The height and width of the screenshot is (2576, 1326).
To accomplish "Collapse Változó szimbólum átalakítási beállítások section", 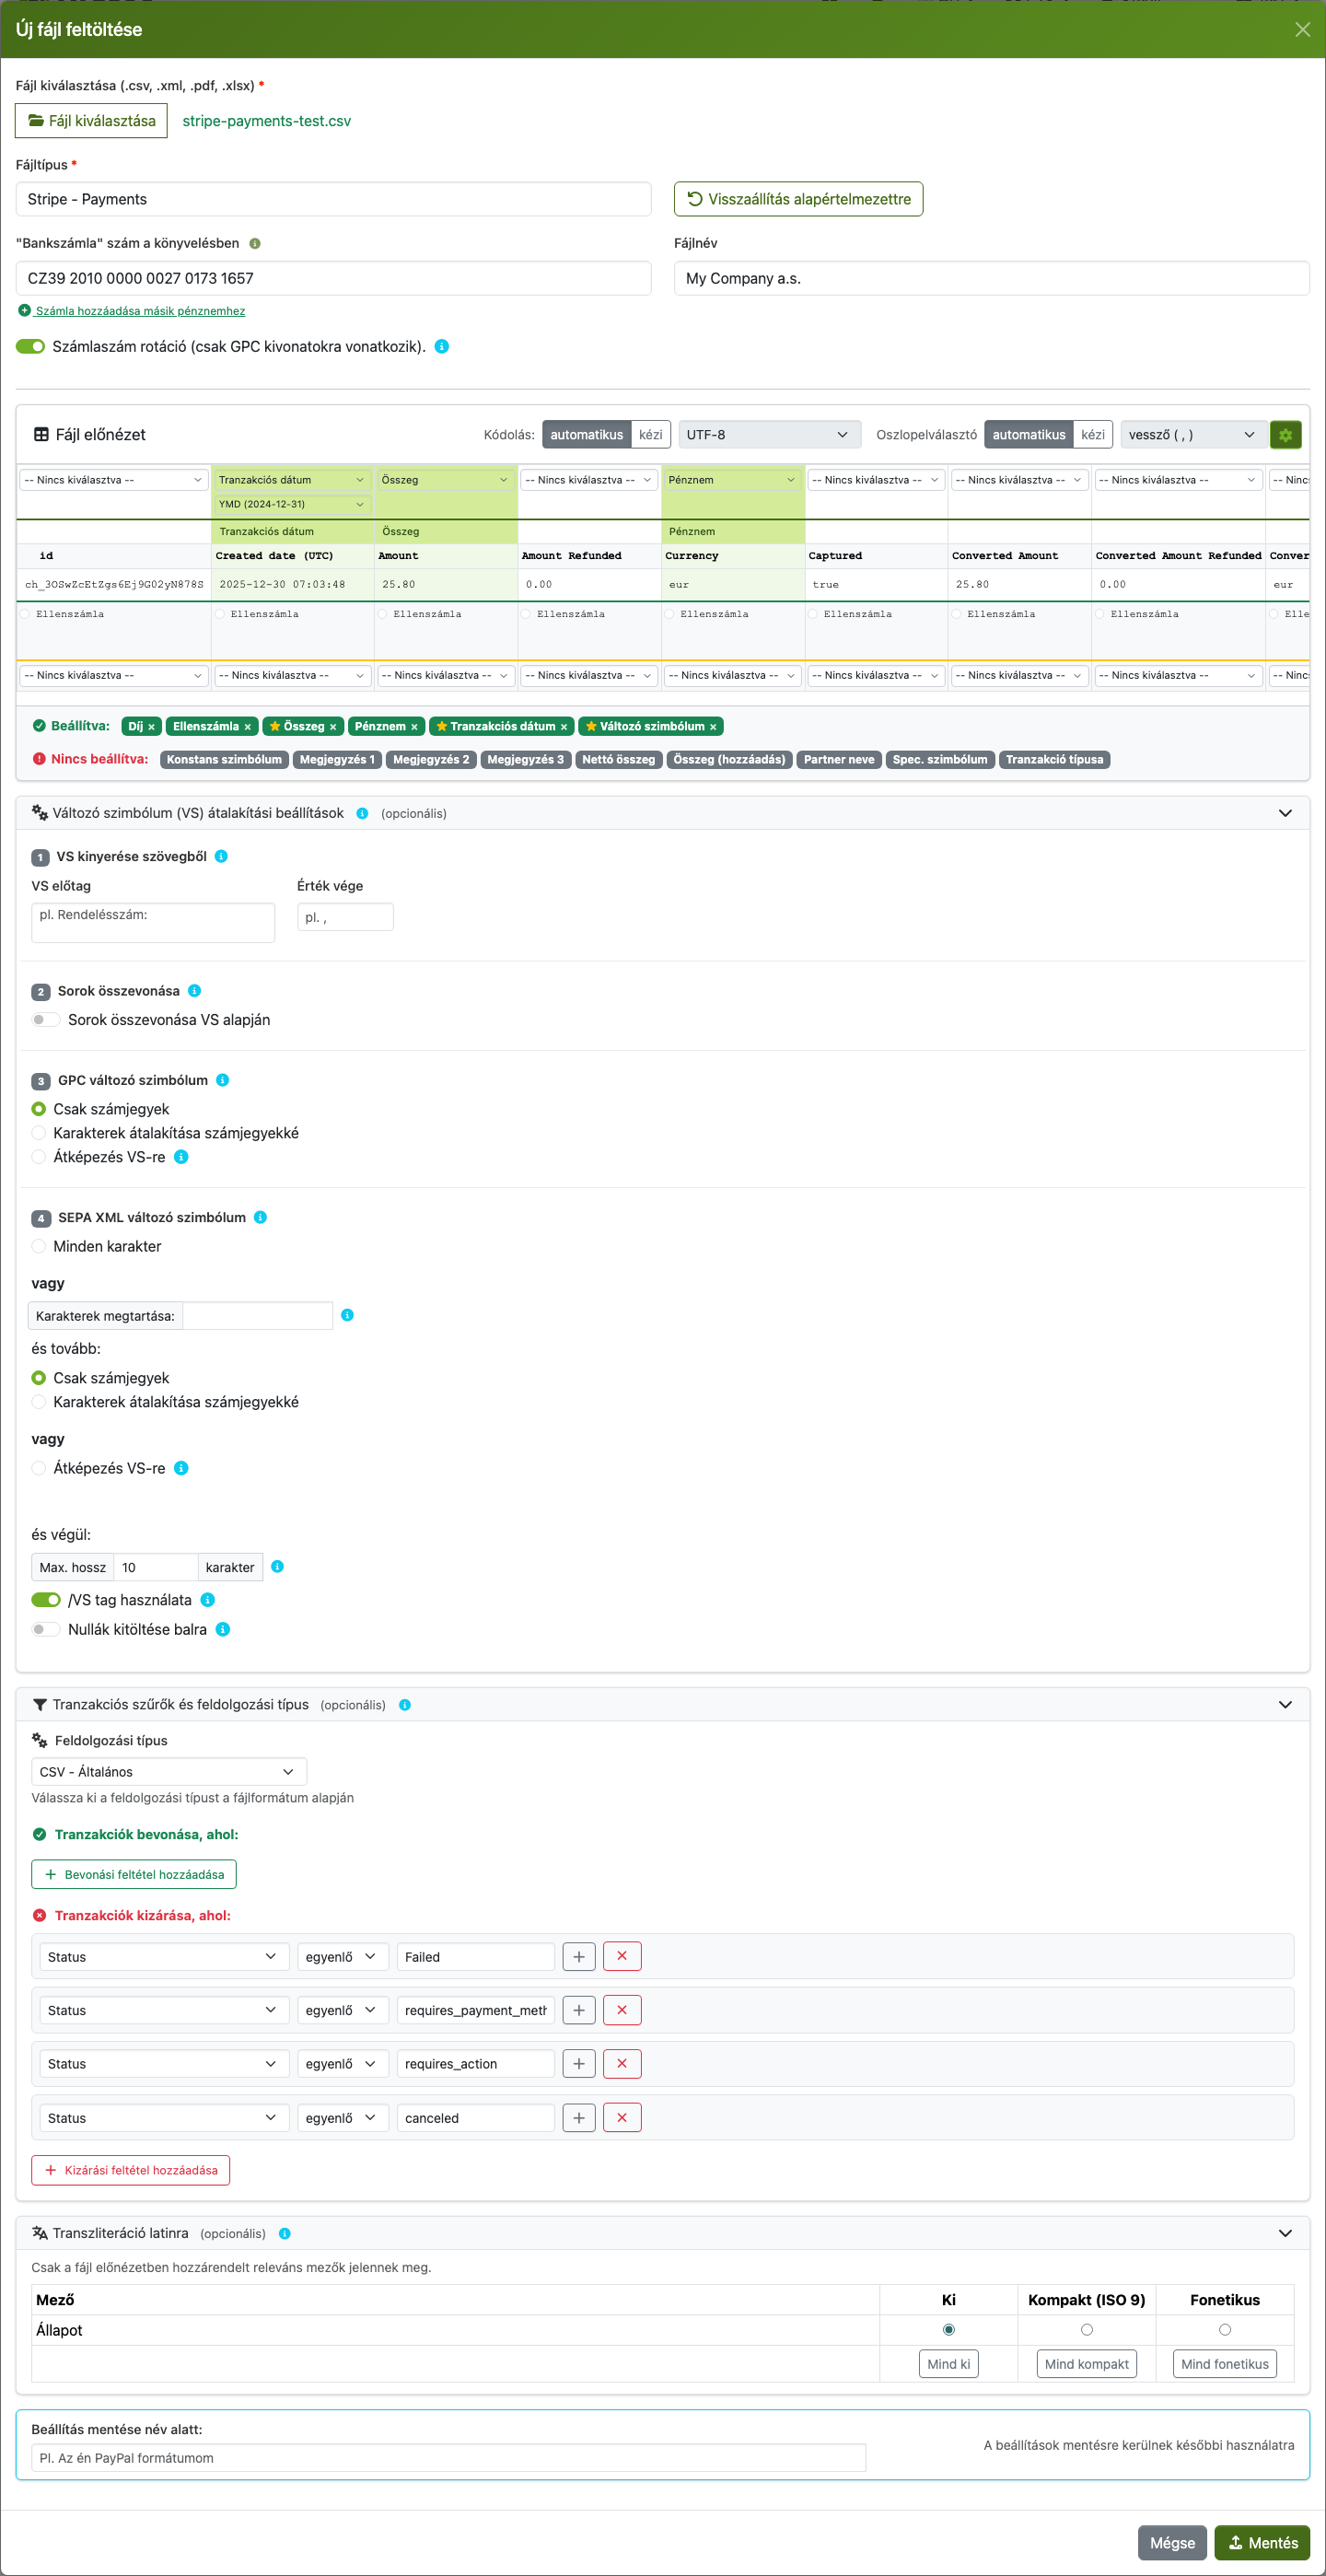I will coord(1285,814).
